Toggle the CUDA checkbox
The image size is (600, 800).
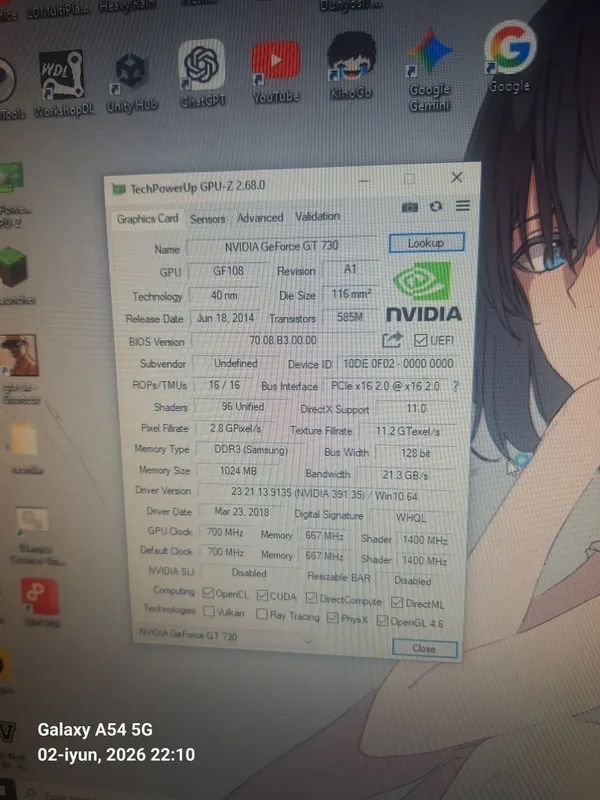pyautogui.click(x=262, y=595)
